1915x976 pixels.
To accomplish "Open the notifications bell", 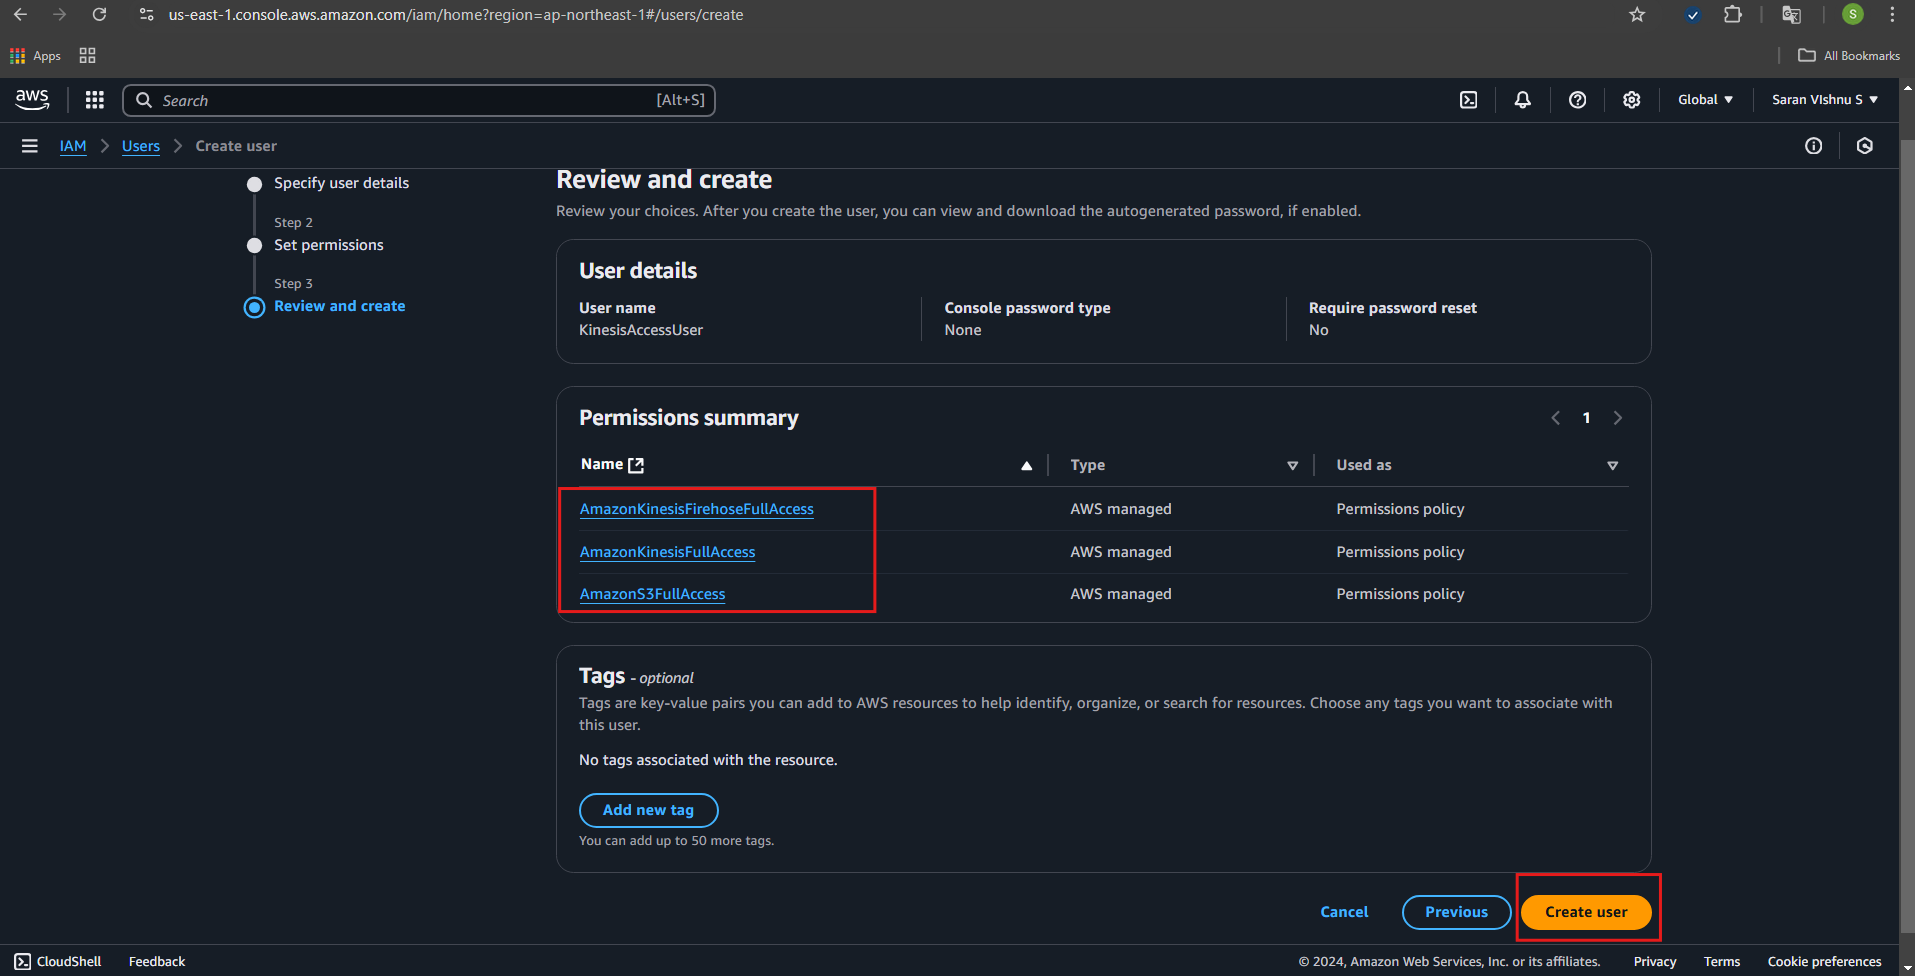I will [x=1522, y=100].
